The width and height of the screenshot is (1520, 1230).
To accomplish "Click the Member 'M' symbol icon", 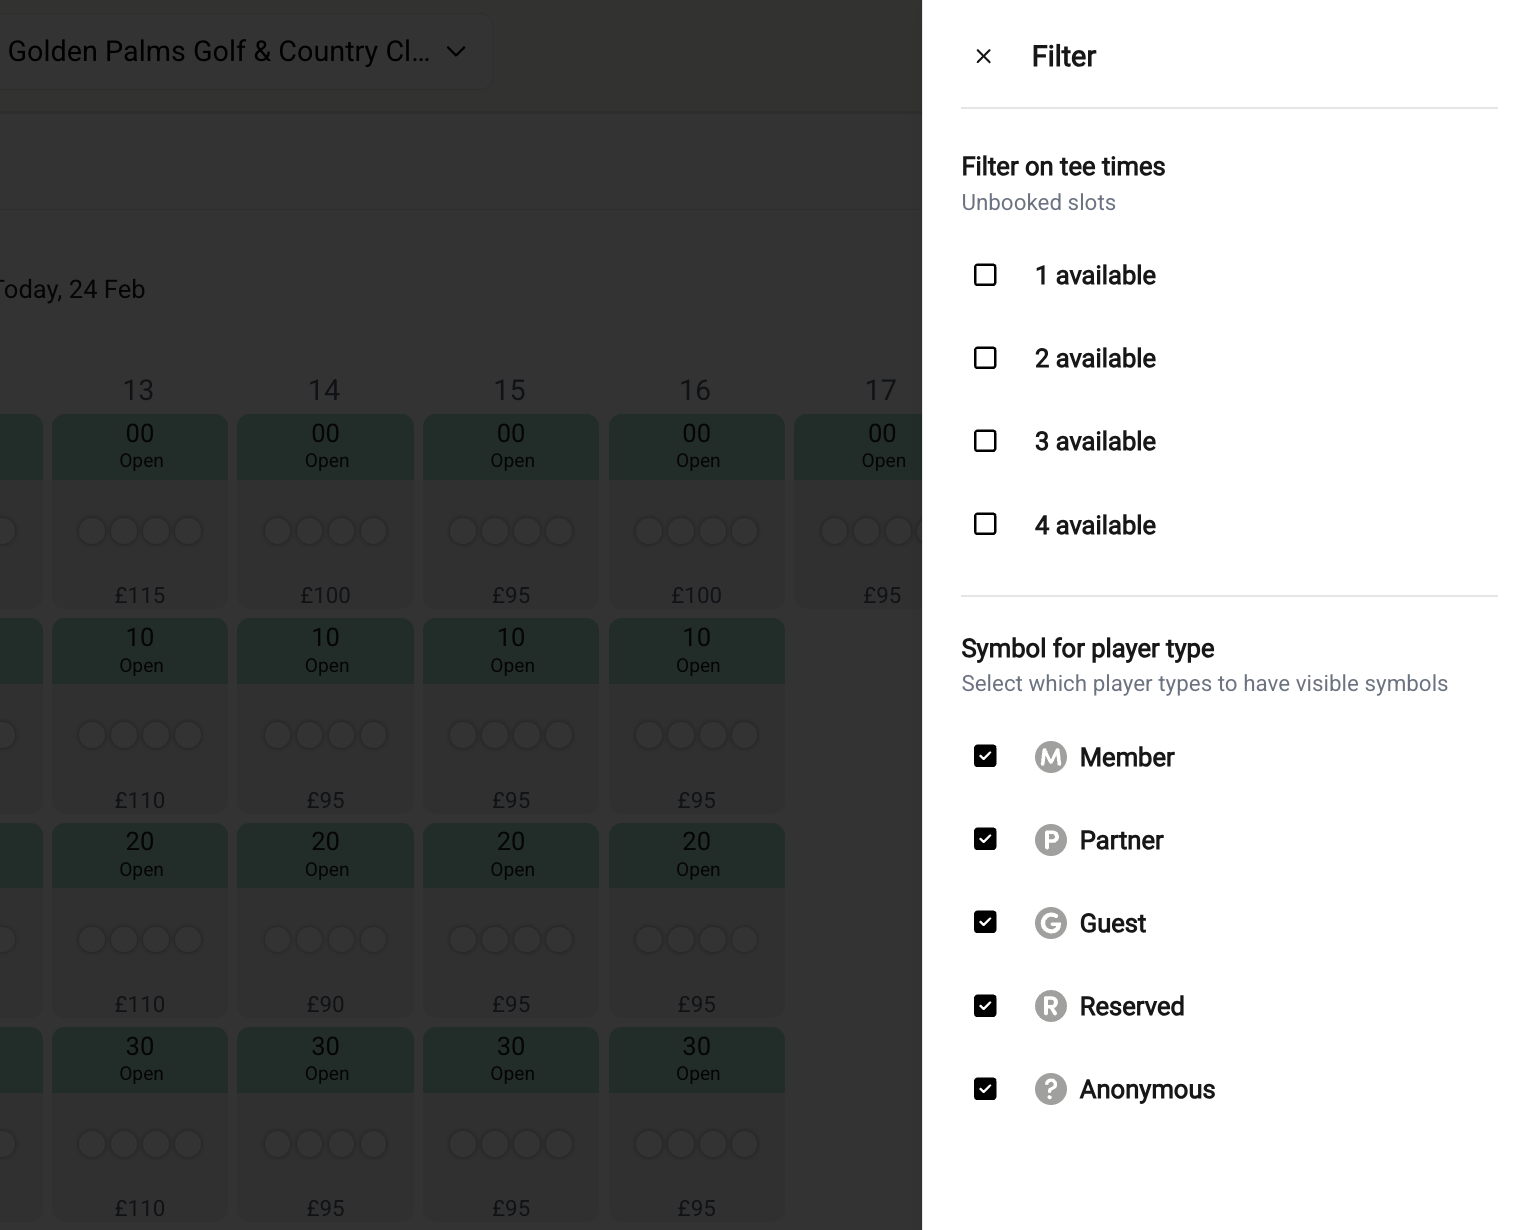I will pos(1050,757).
